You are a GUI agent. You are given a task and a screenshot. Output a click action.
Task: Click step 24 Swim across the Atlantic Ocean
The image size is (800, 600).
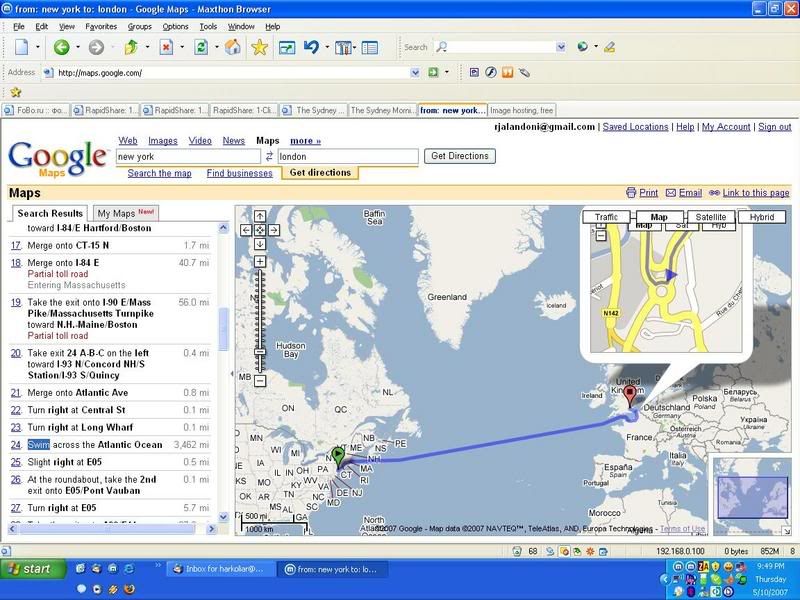coord(110,445)
